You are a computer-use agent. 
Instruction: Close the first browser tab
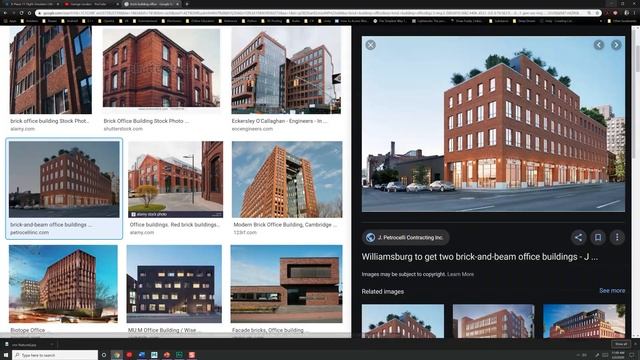58,4
